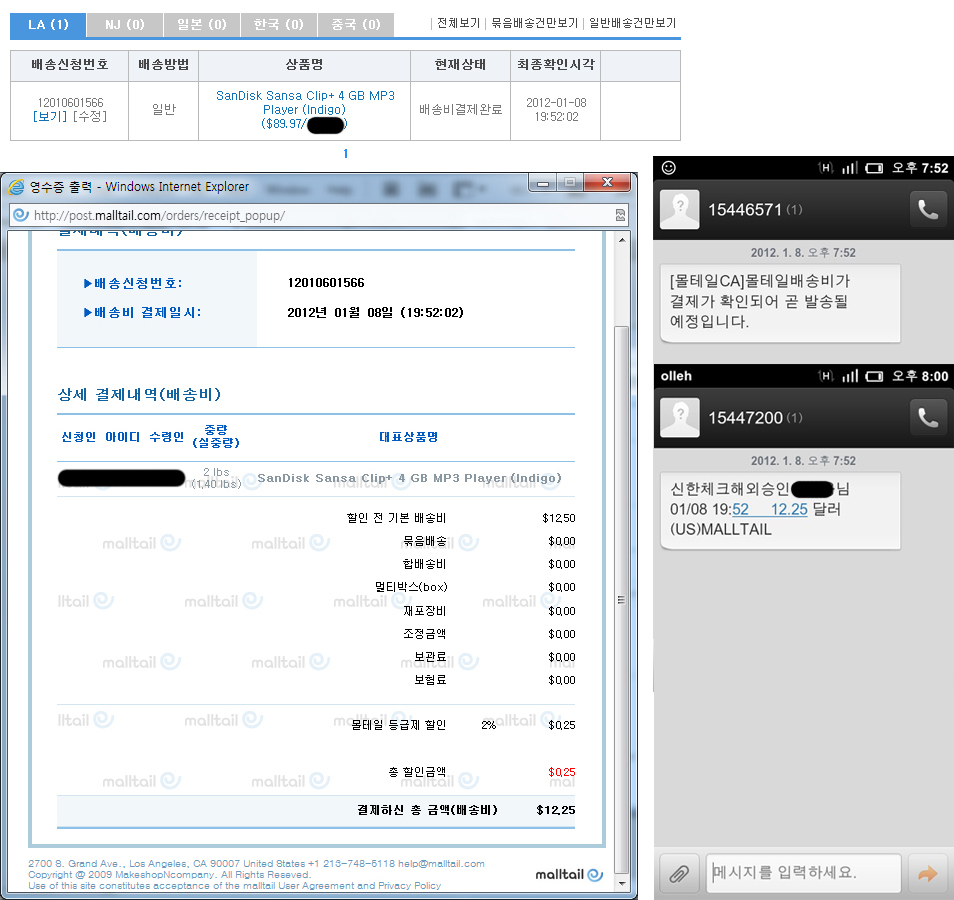This screenshot has height=900, width=954.
Task: Open the 중국 (0) tab
Action: click(355, 25)
